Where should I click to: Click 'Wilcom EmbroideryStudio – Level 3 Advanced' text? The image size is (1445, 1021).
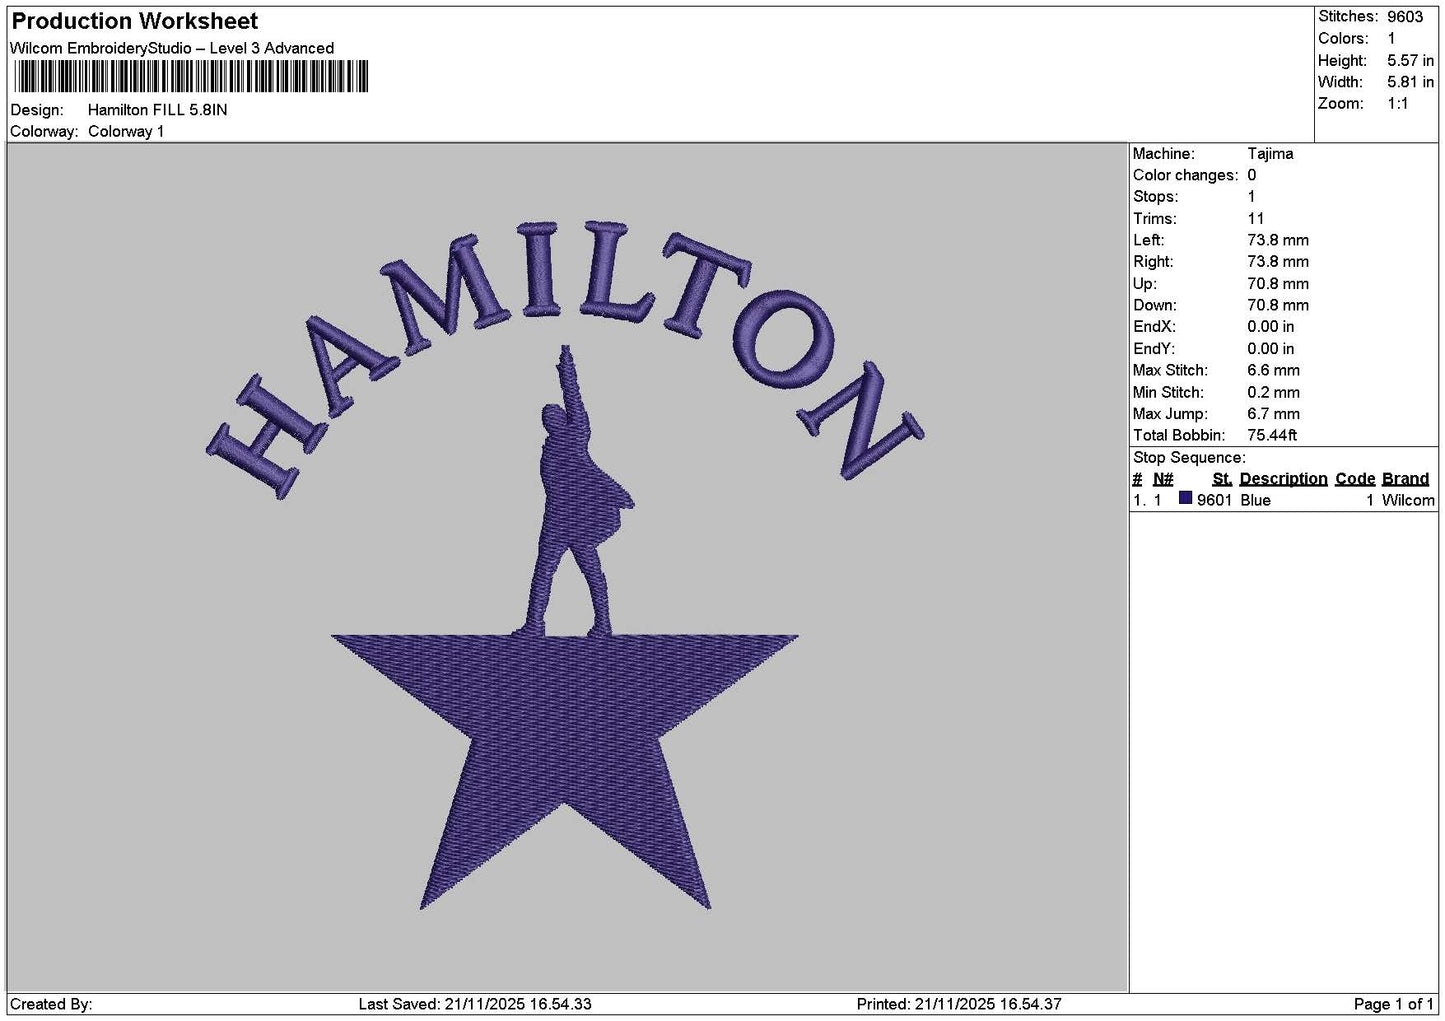(x=172, y=48)
